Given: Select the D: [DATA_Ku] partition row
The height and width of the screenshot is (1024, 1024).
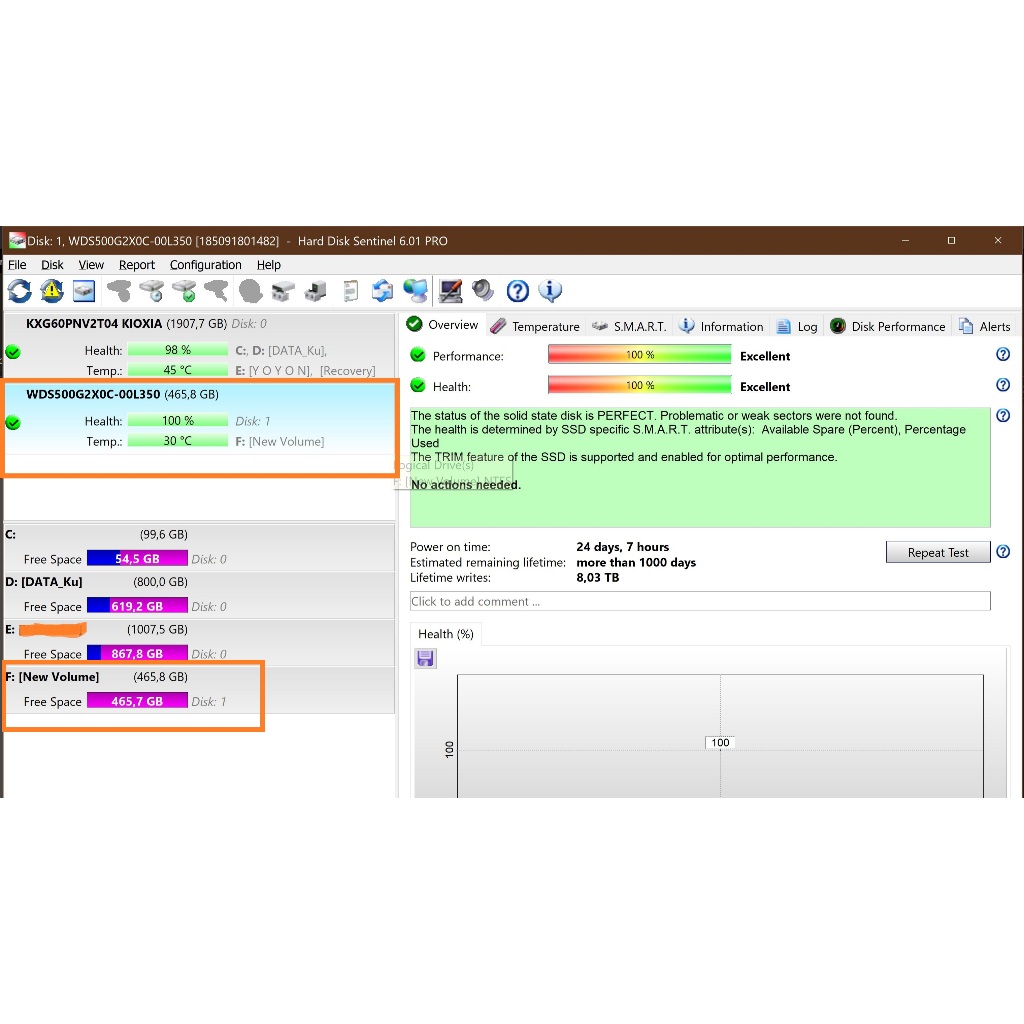Looking at the screenshot, I should pyautogui.click(x=200, y=595).
